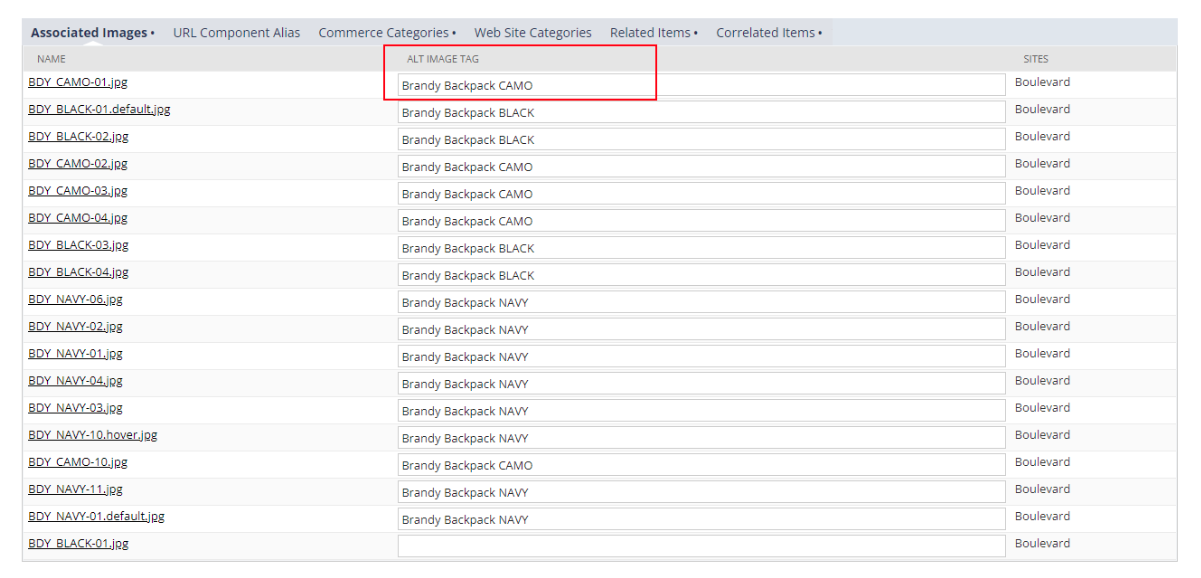Open the BDY_NAVY-10.hover.jpg link
The height and width of the screenshot is (578, 1201).
click(x=92, y=435)
